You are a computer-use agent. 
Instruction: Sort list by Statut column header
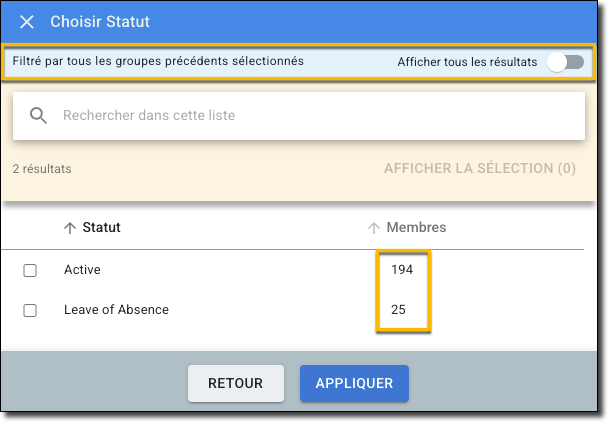pyautogui.click(x=102, y=228)
